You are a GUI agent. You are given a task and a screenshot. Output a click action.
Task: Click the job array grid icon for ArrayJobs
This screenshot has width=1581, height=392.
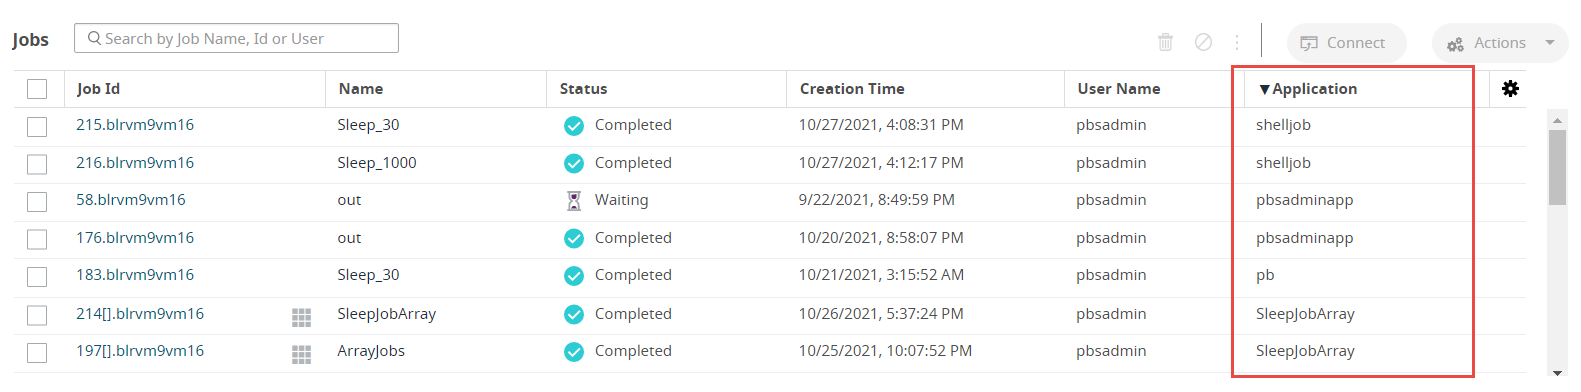click(x=301, y=354)
